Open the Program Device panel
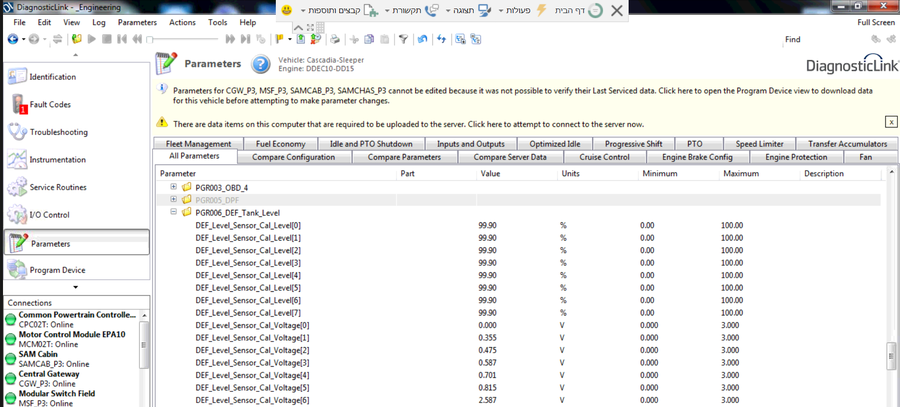 pyautogui.click(x=76, y=270)
